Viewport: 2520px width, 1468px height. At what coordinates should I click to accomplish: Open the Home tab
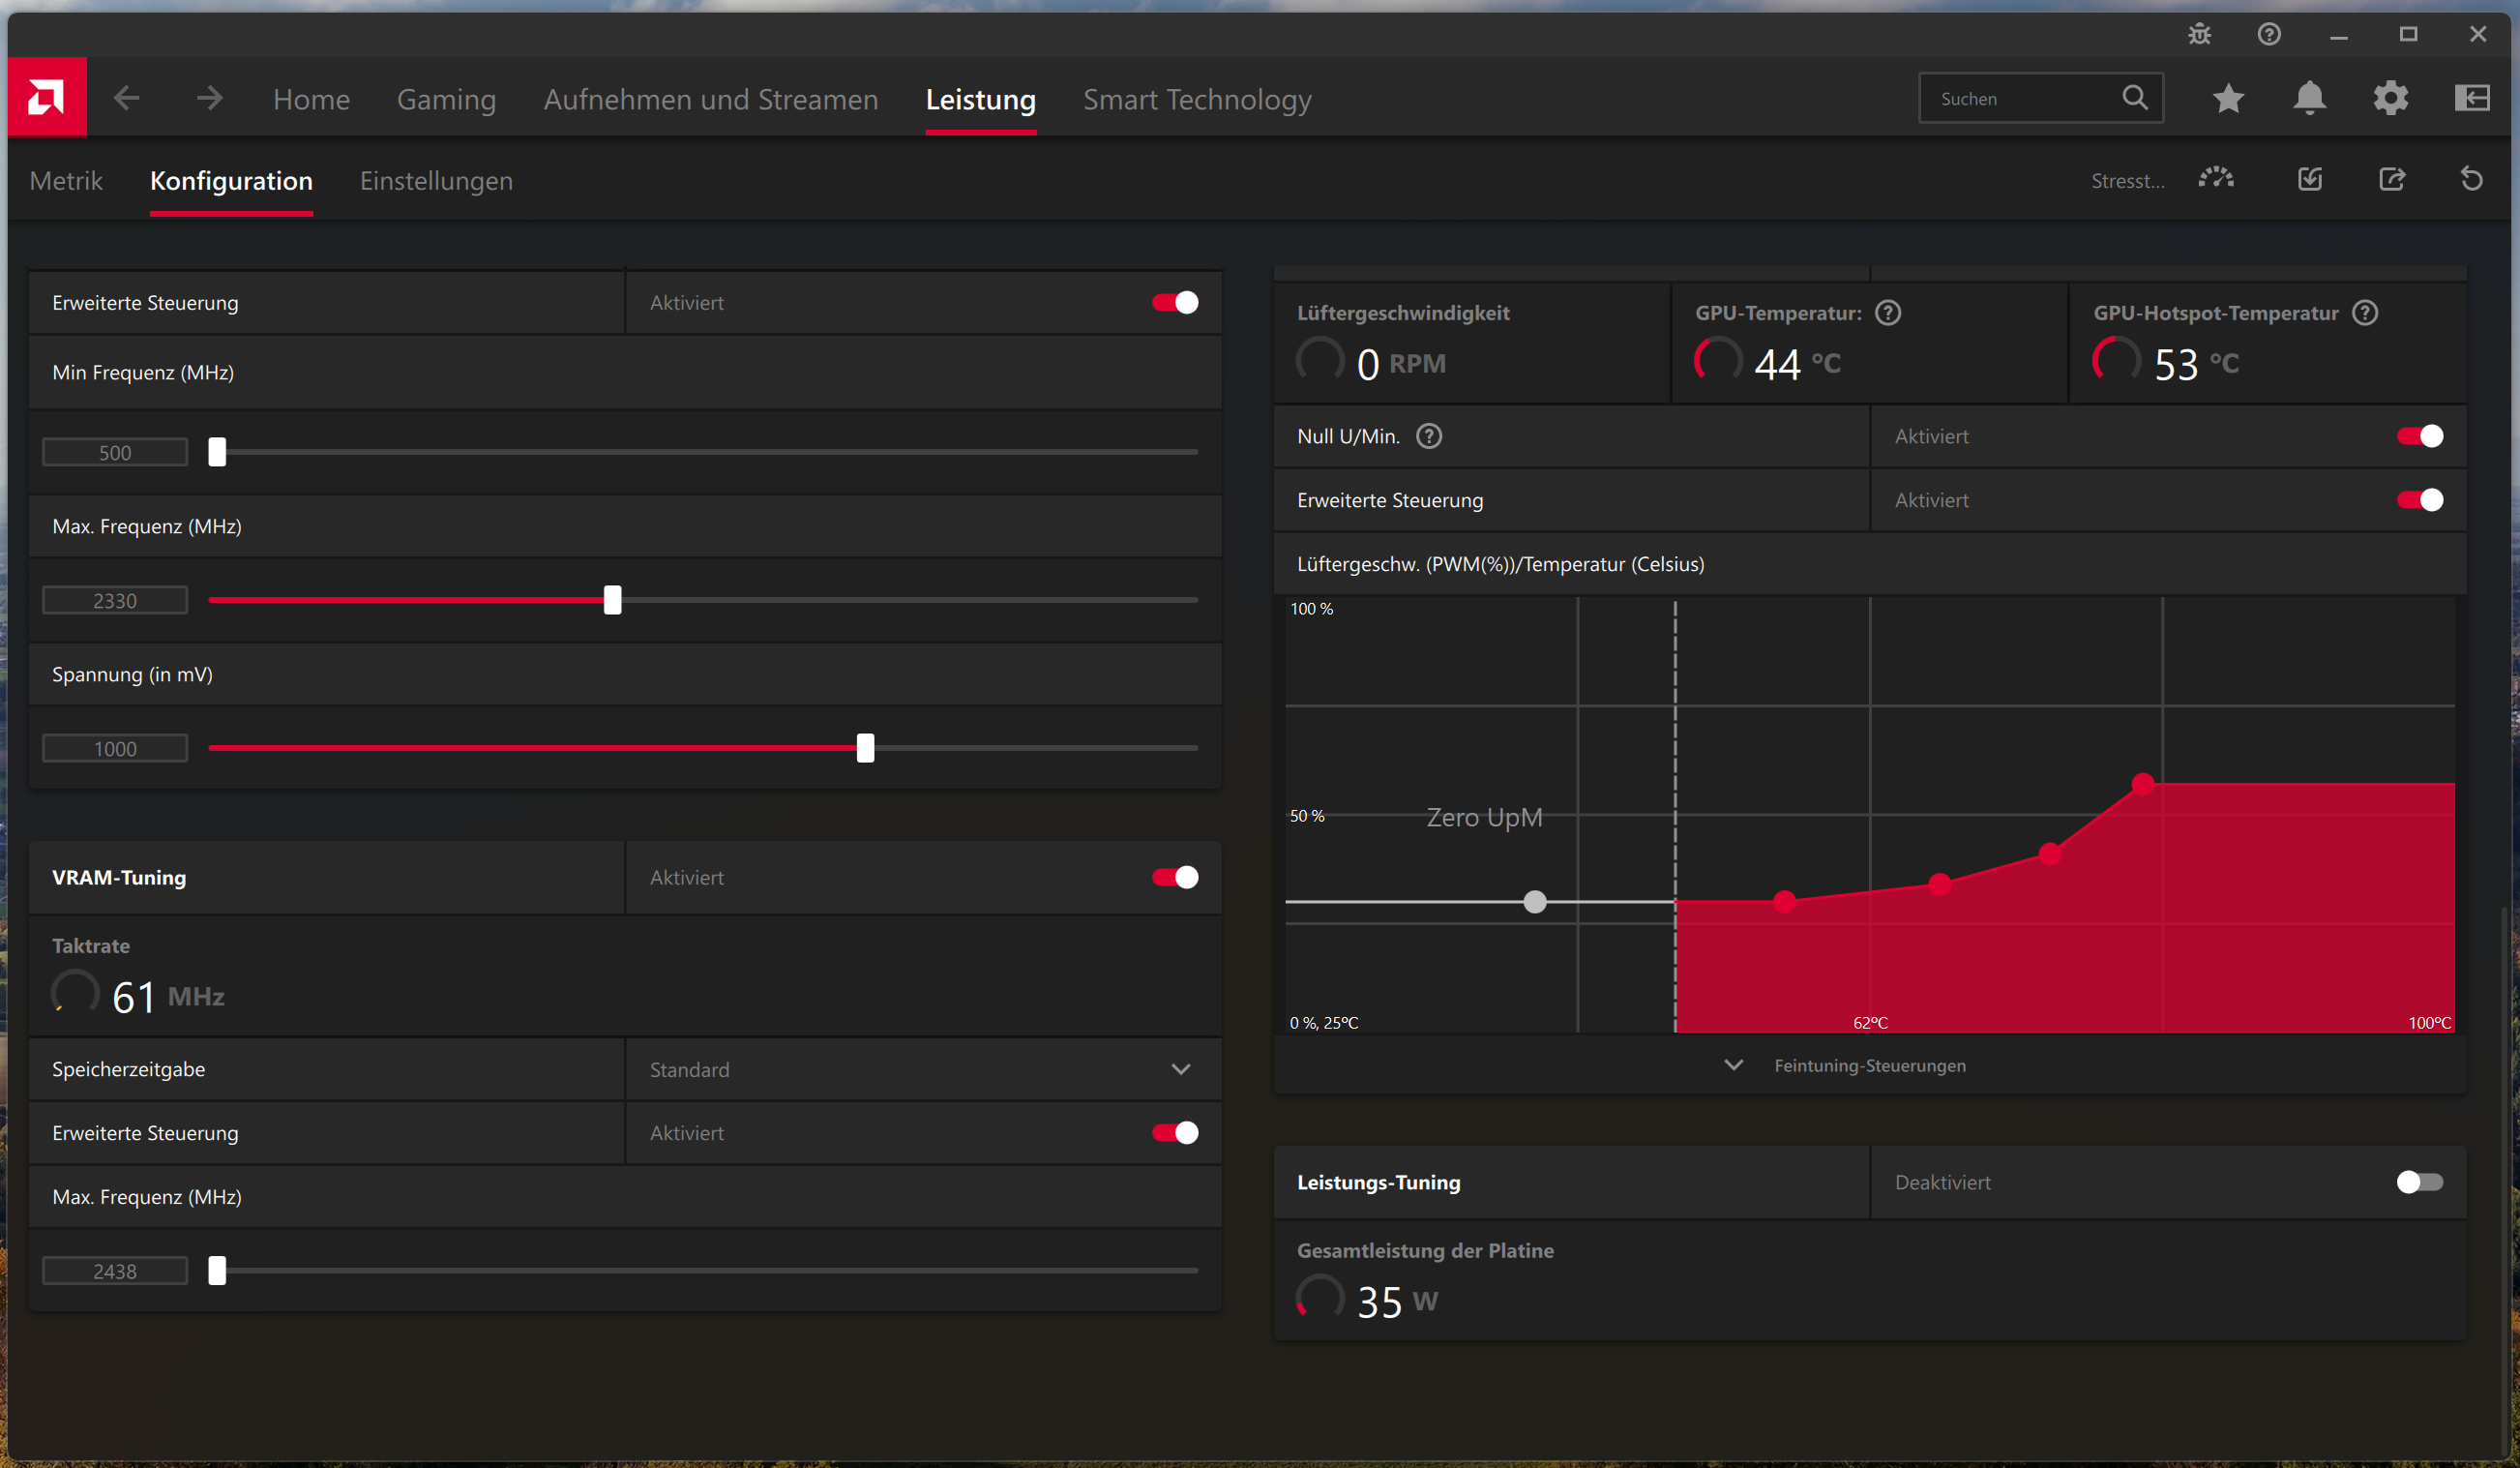coord(311,99)
